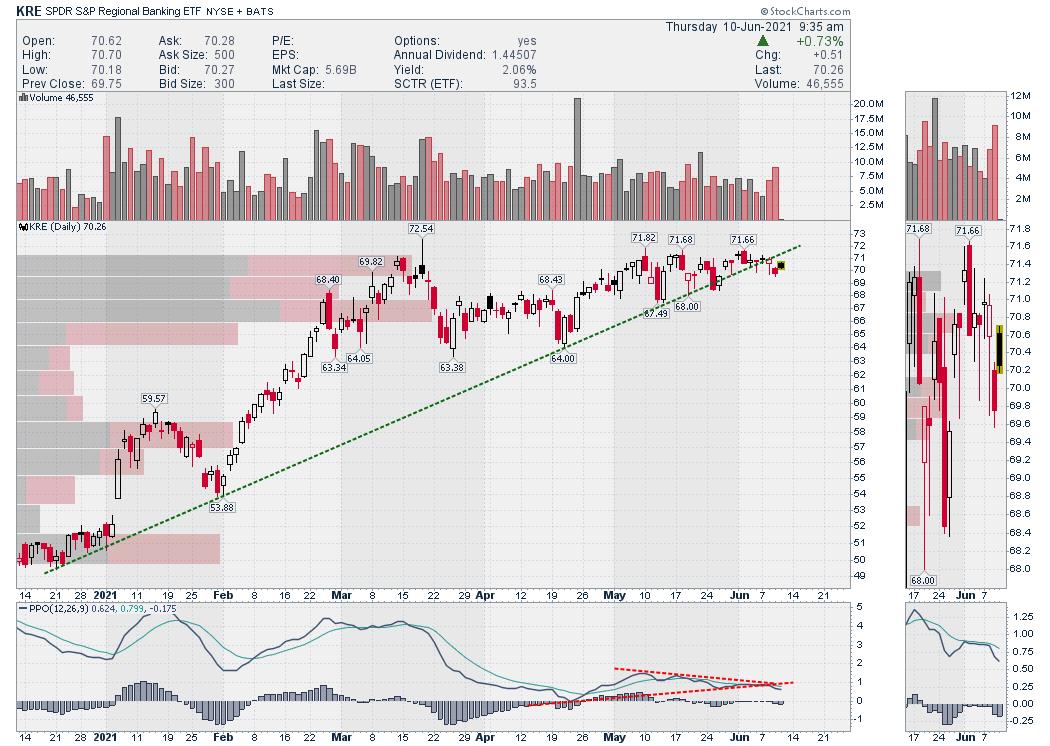Click the Thursday 10-Jun-2021 date text

click(755, 26)
